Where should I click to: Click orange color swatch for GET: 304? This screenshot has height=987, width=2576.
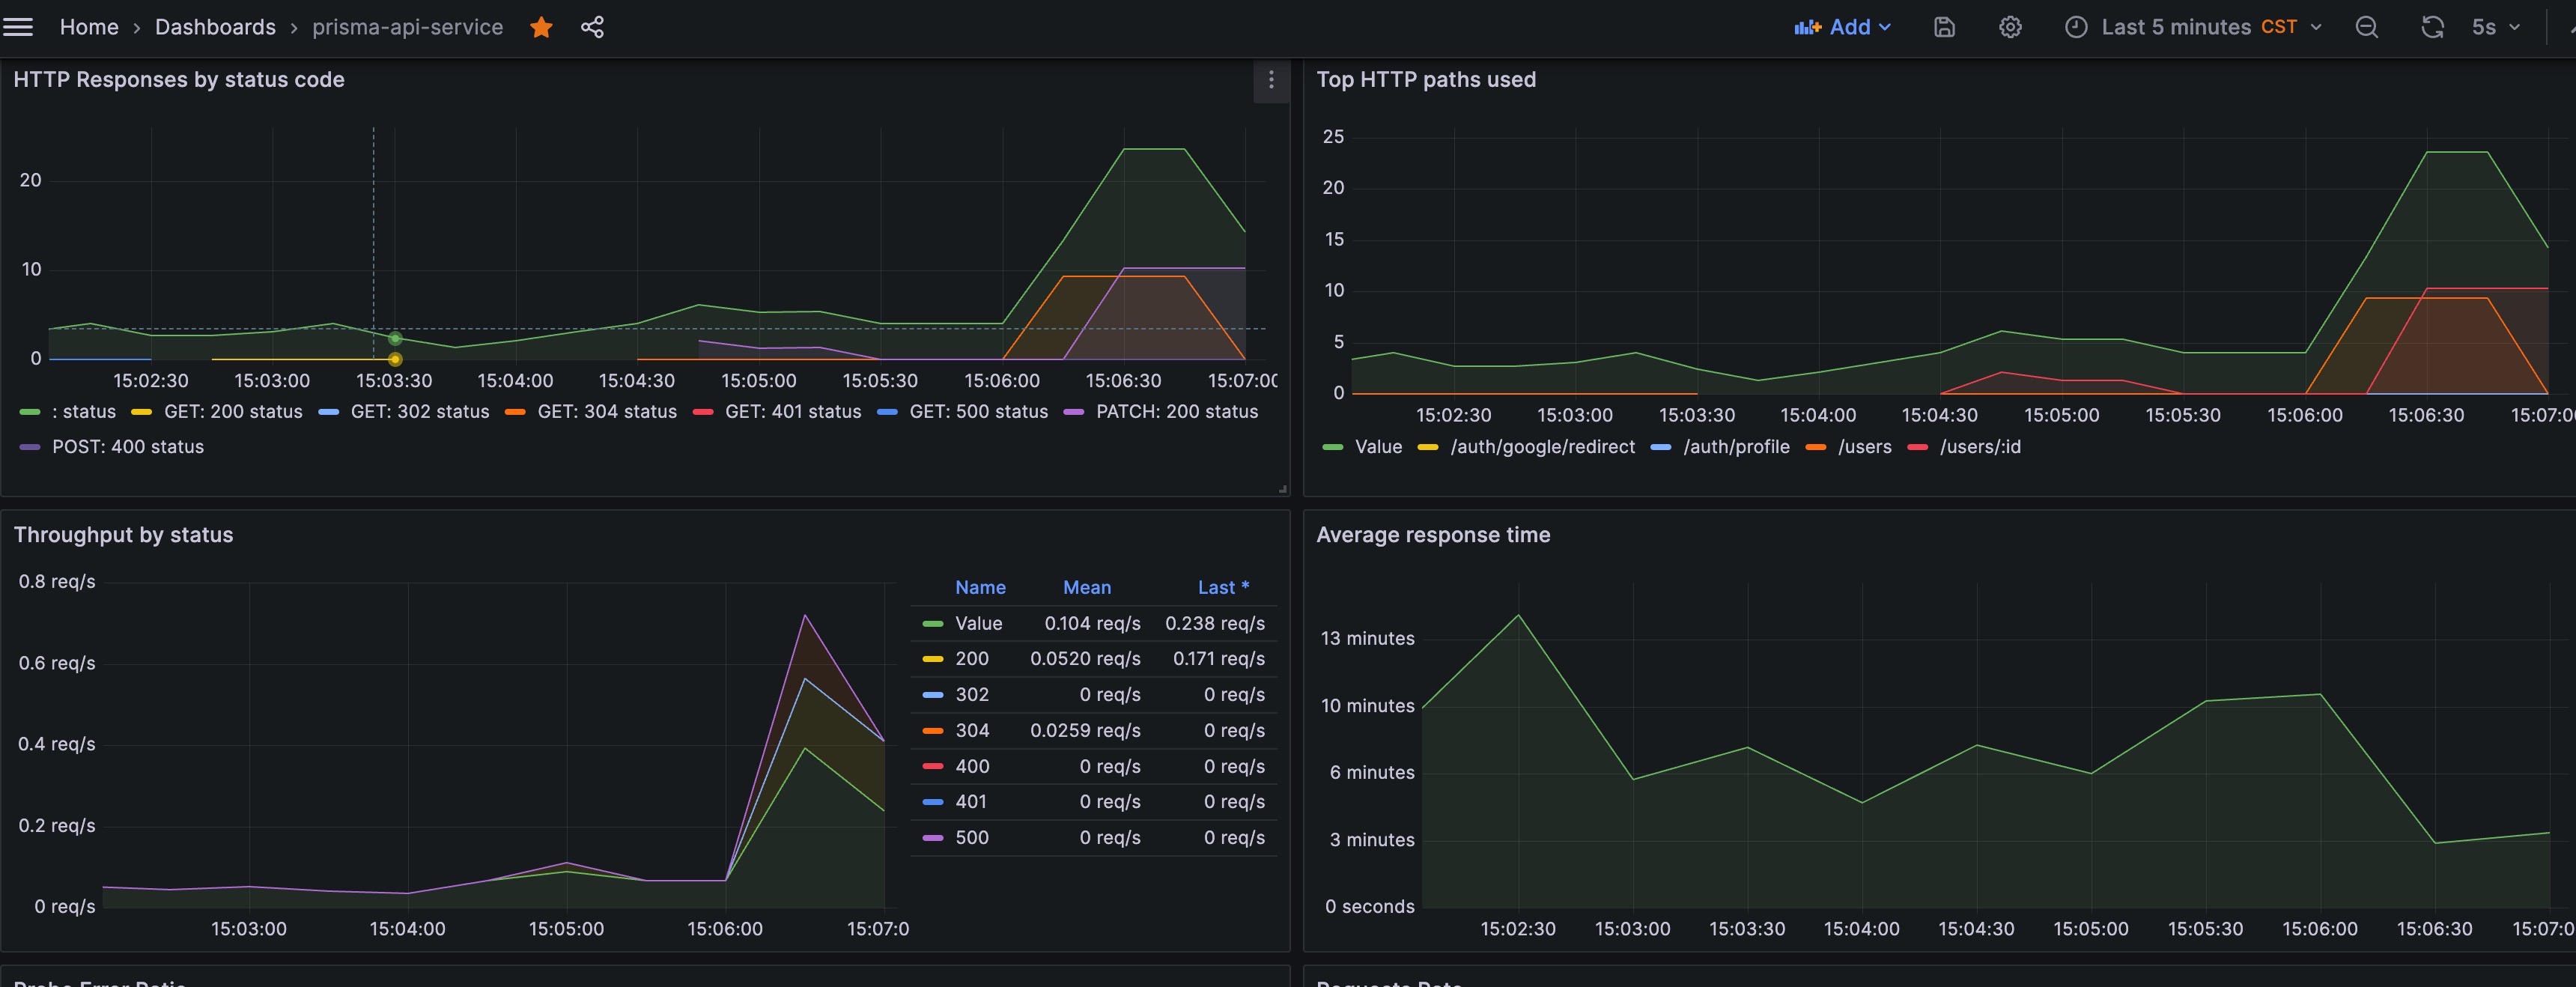[516, 412]
